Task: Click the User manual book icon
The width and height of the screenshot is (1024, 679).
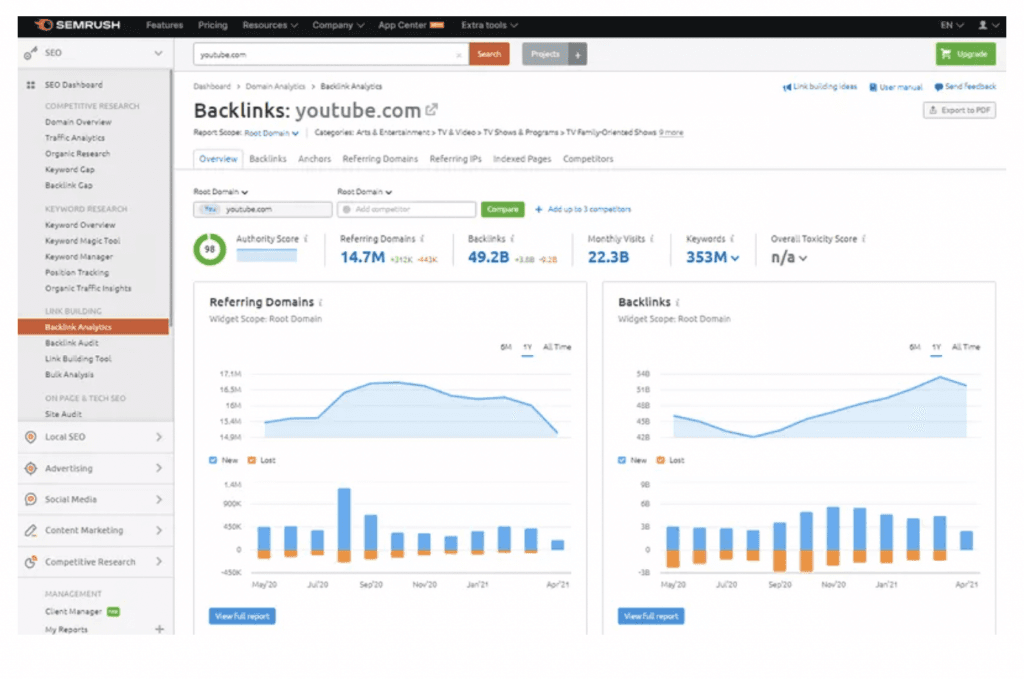Action: tap(873, 87)
